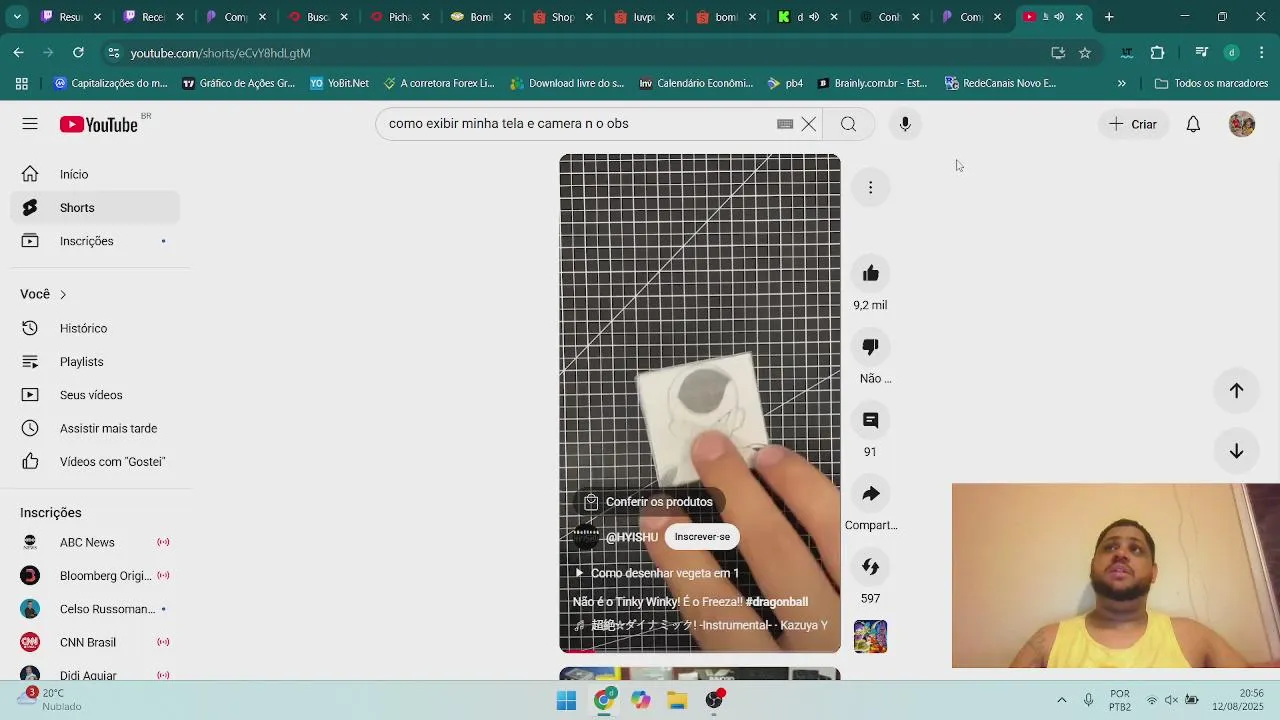The image size is (1280, 720).
Task: Open the Celso Russomanno subscription
Action: 96,609
